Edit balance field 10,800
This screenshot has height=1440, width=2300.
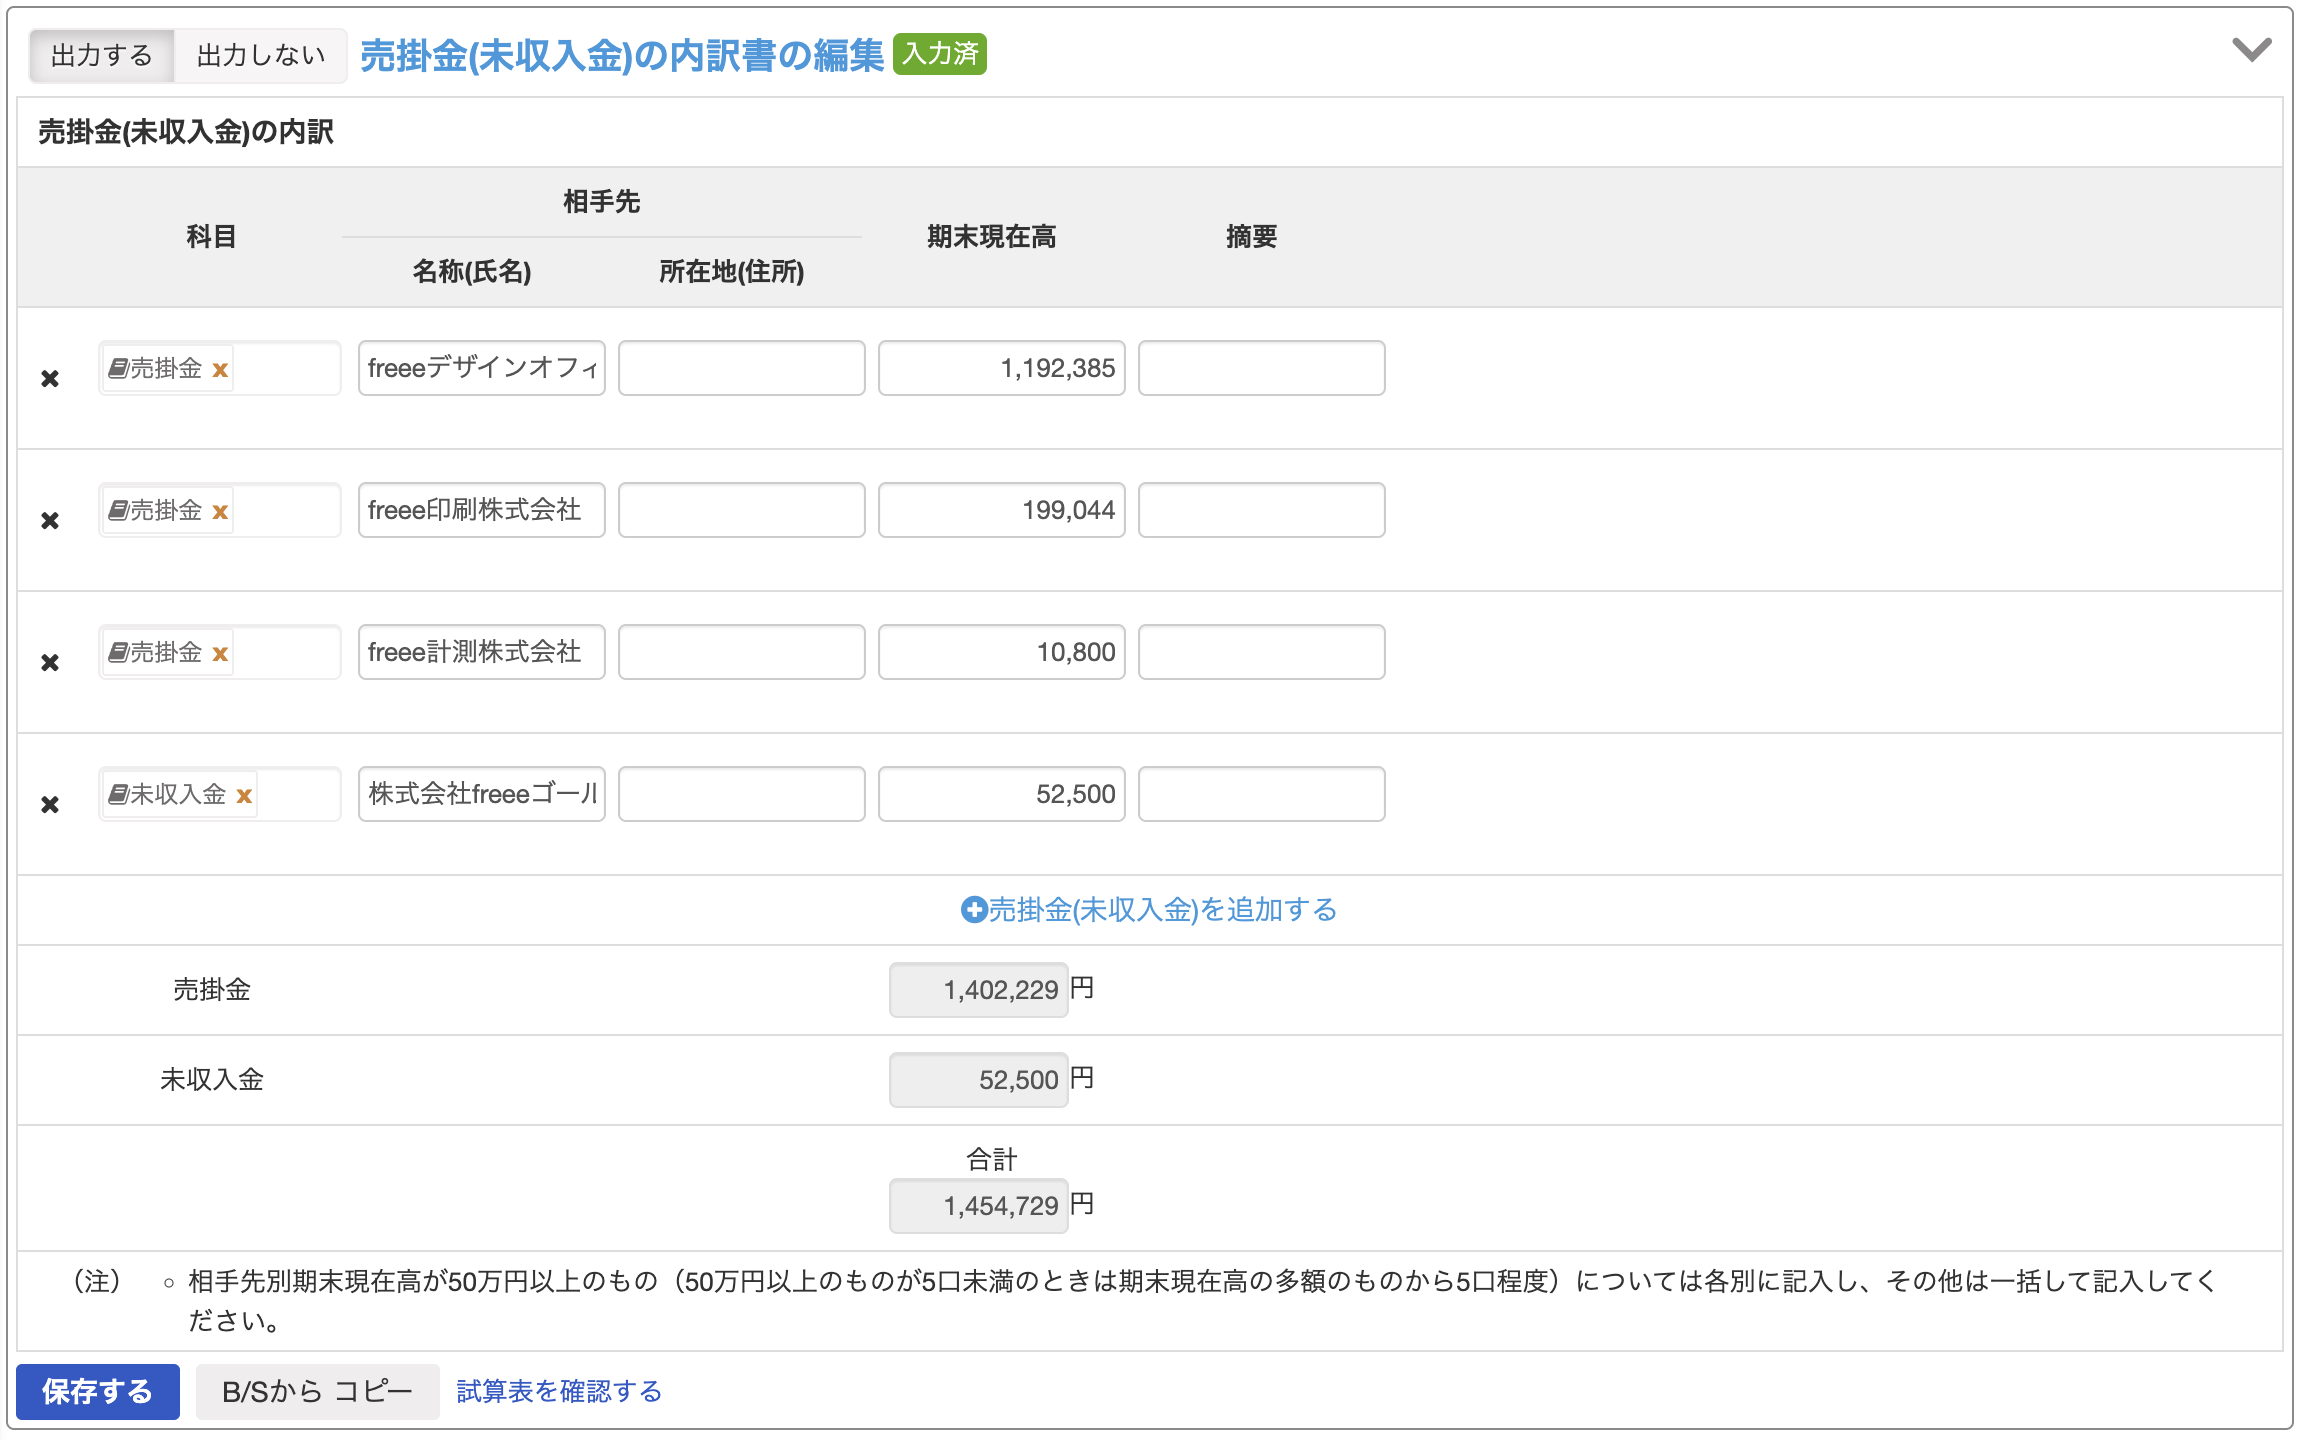pos(1002,652)
